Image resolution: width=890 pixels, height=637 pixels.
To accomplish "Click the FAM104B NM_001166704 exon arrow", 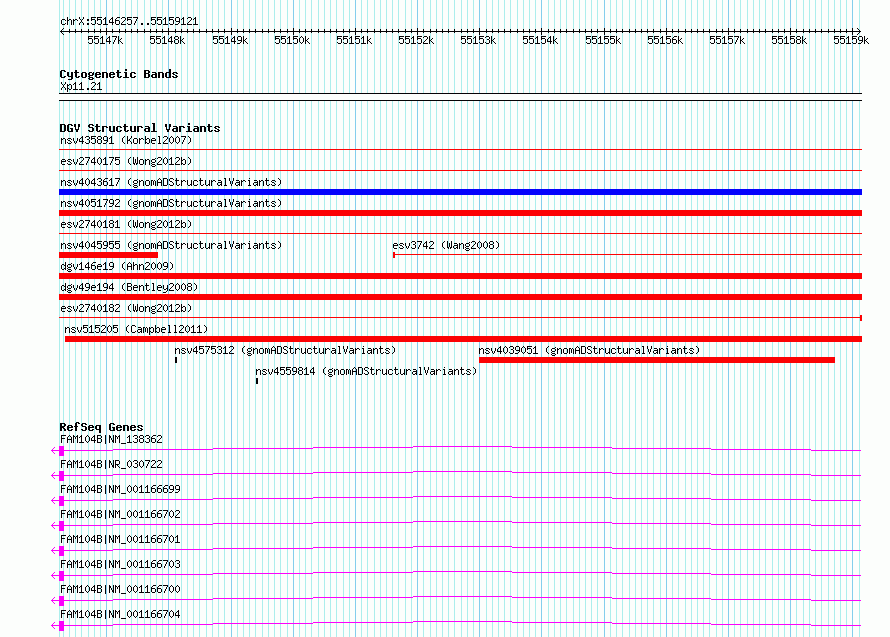I will tap(58, 626).
